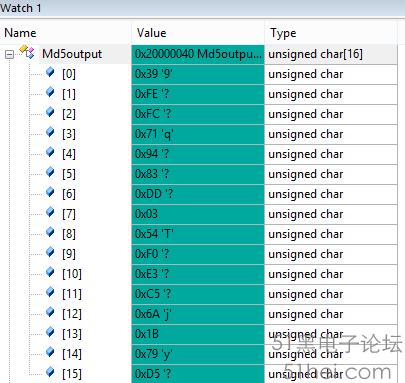
Task: Select tree item [13] in Name column
Action: (72, 334)
